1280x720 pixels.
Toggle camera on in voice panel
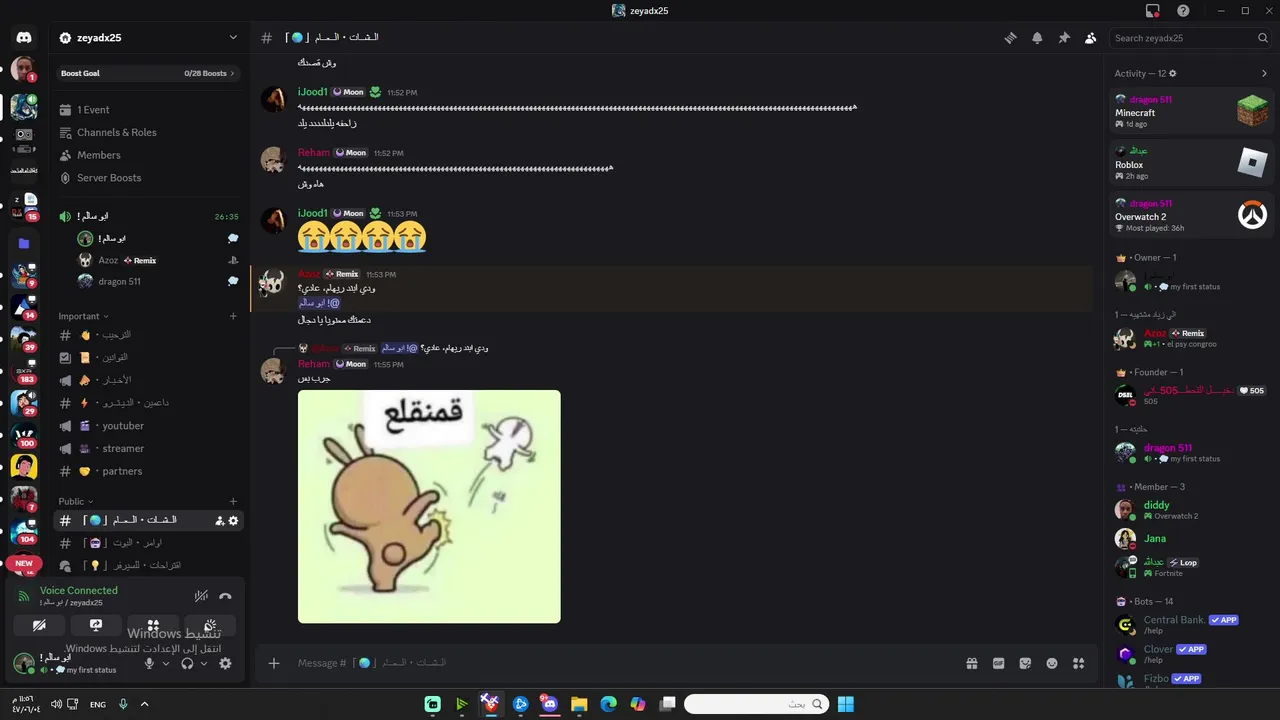[39, 625]
